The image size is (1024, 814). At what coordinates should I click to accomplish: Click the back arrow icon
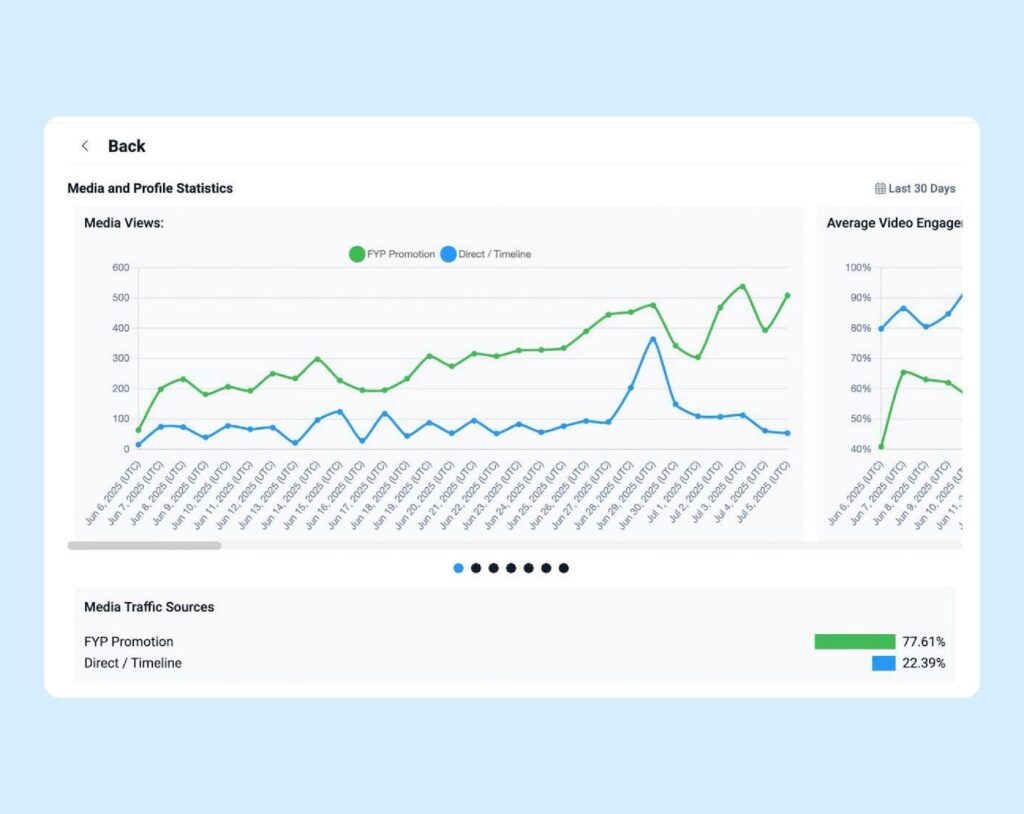[85, 146]
